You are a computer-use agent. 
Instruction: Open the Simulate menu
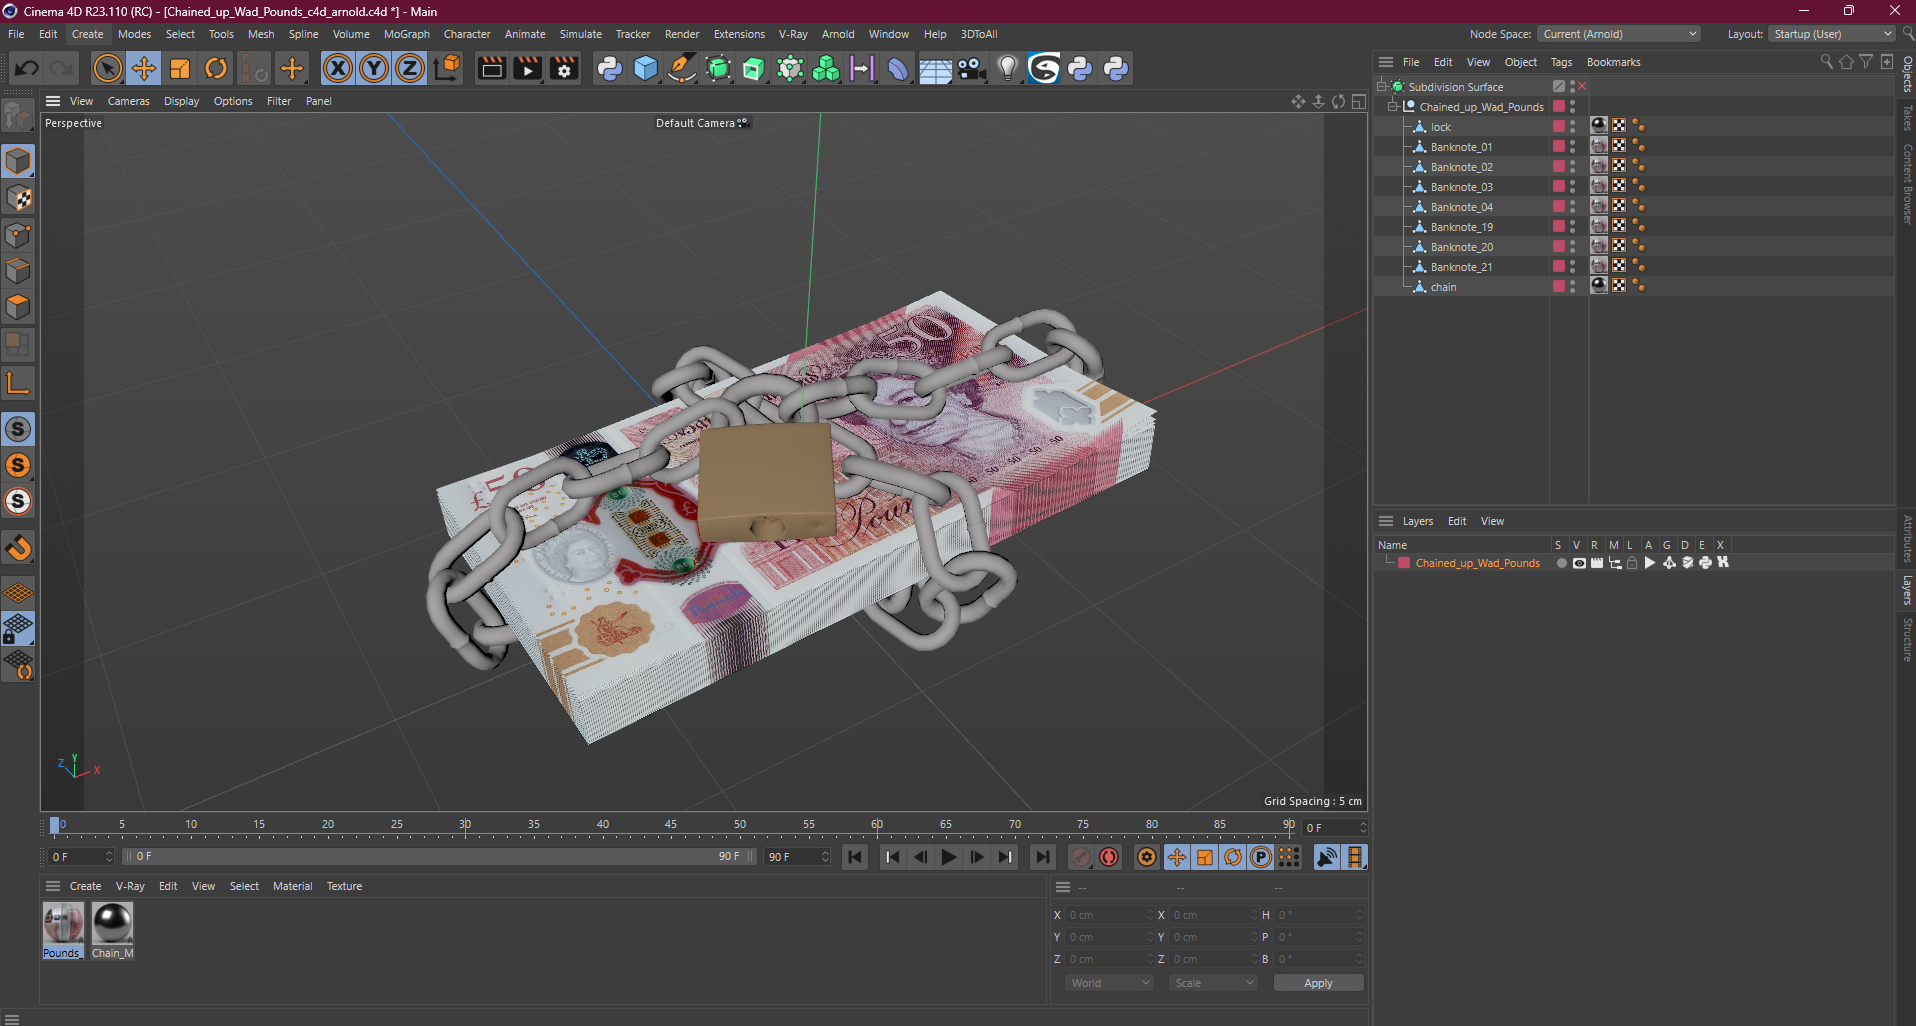coord(580,34)
